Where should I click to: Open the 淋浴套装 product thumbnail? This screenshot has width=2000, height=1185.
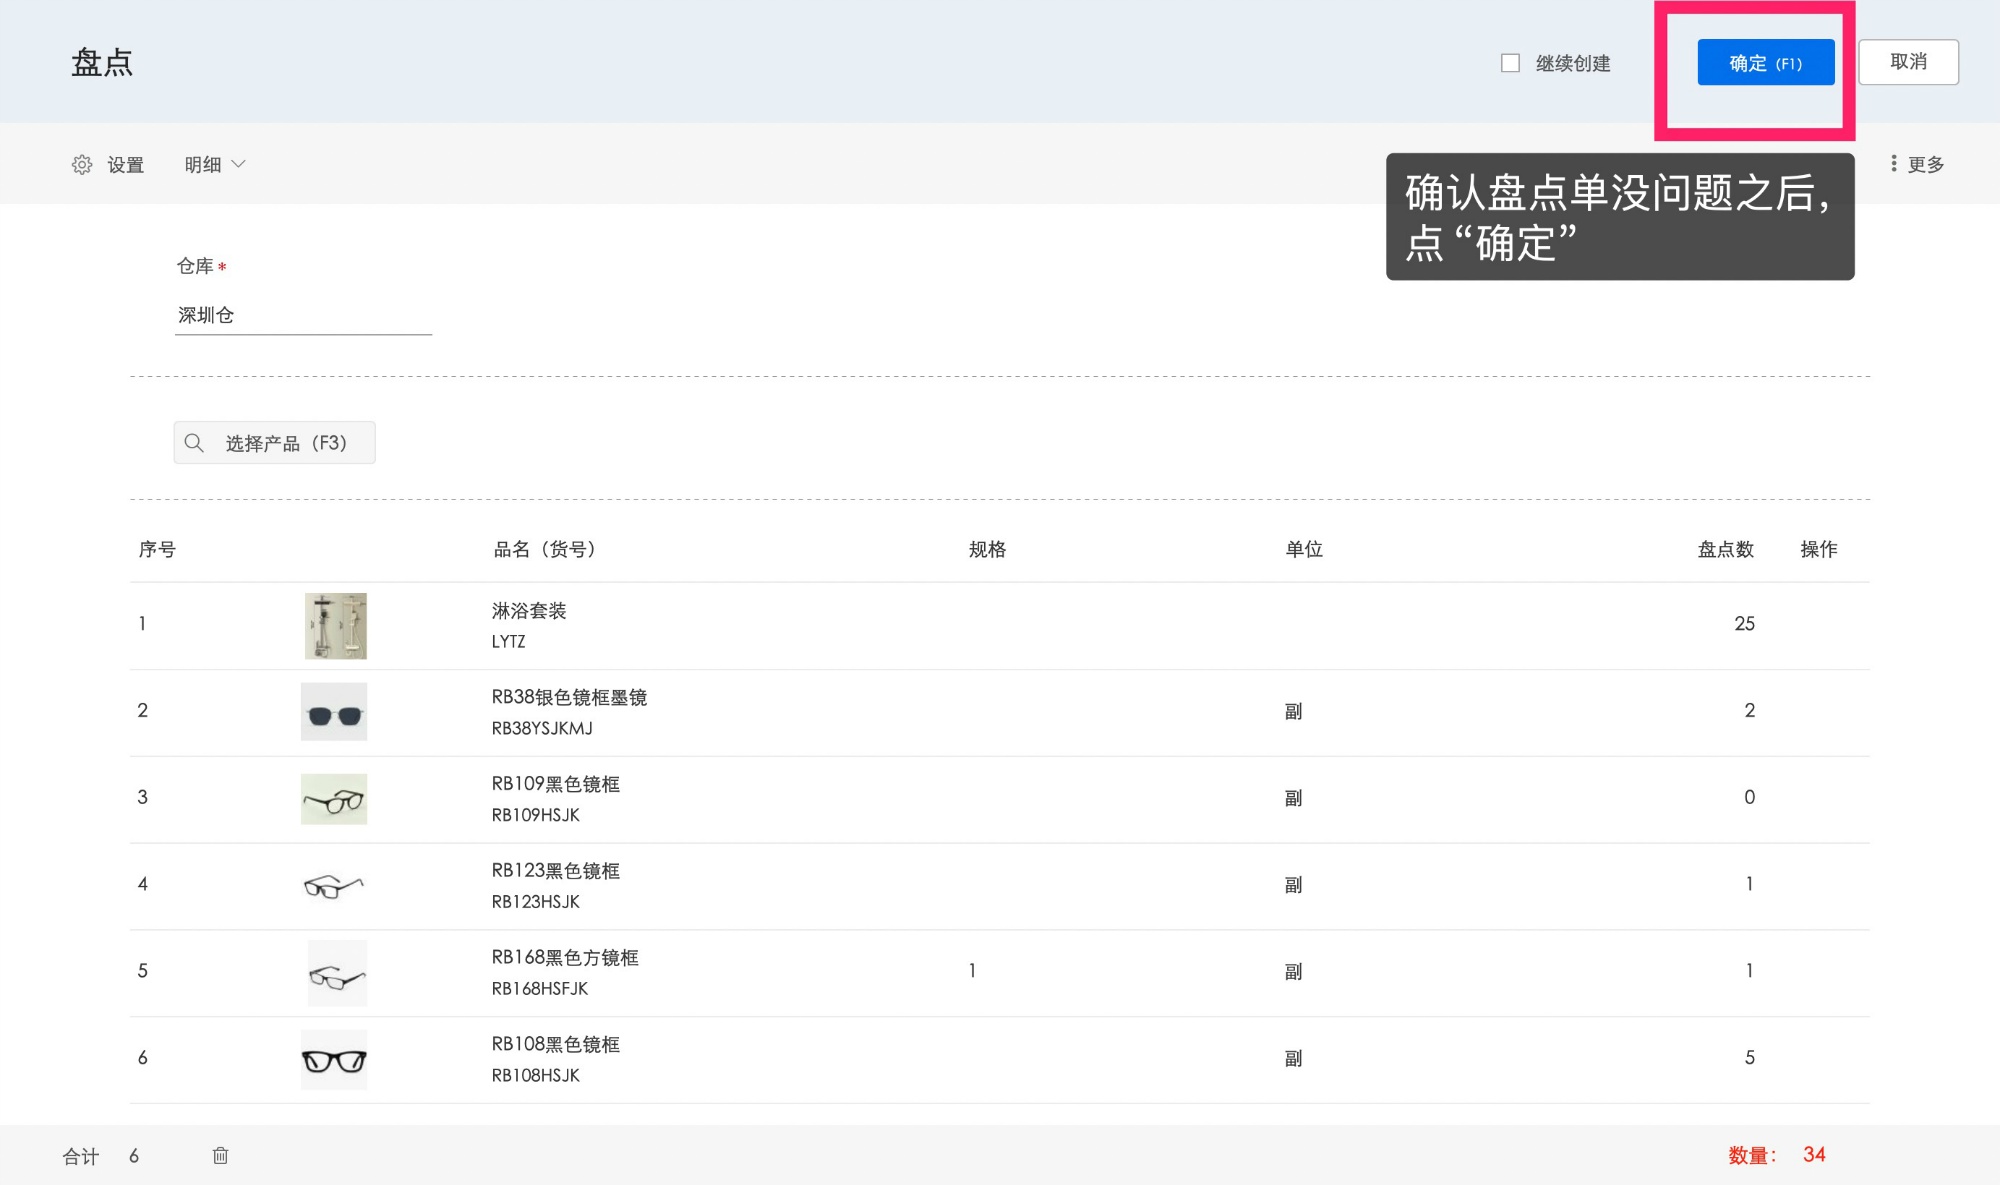(335, 626)
